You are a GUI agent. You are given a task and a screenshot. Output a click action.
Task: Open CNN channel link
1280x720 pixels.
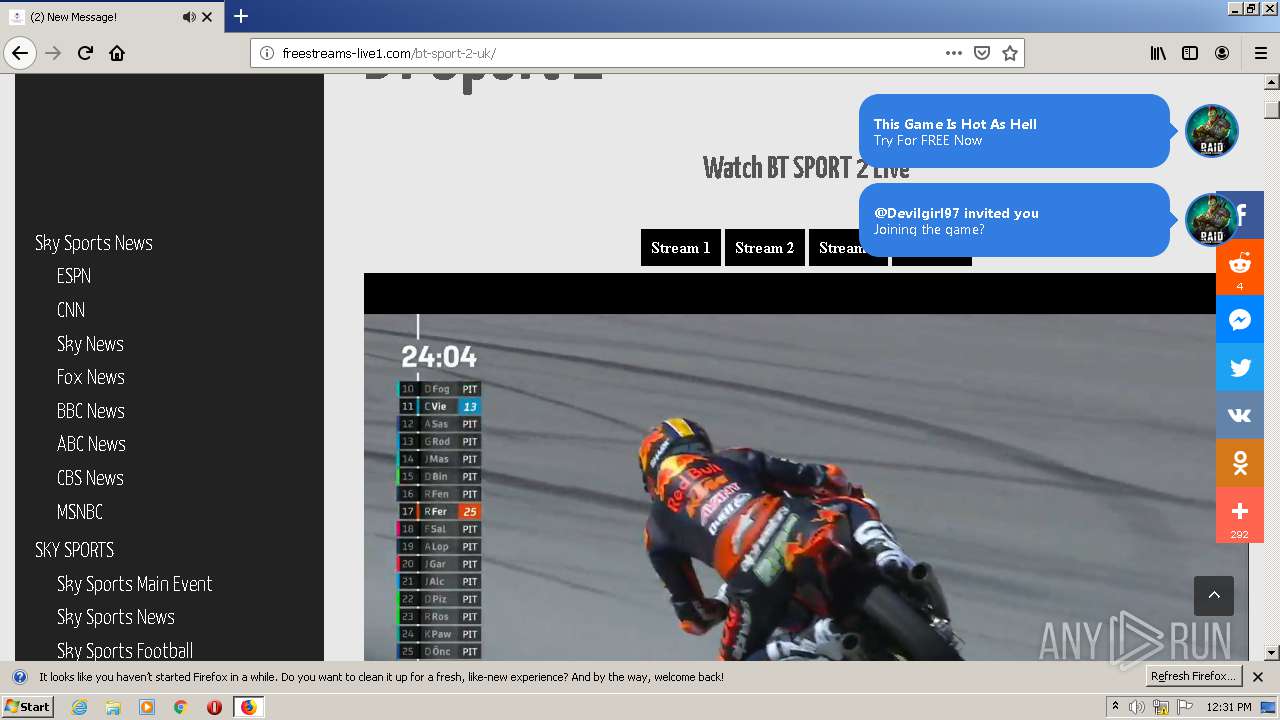point(71,310)
